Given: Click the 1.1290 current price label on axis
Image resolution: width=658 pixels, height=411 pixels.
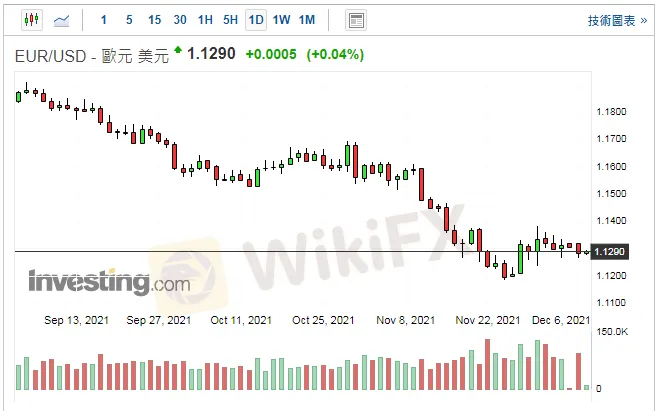Looking at the screenshot, I should tap(609, 251).
